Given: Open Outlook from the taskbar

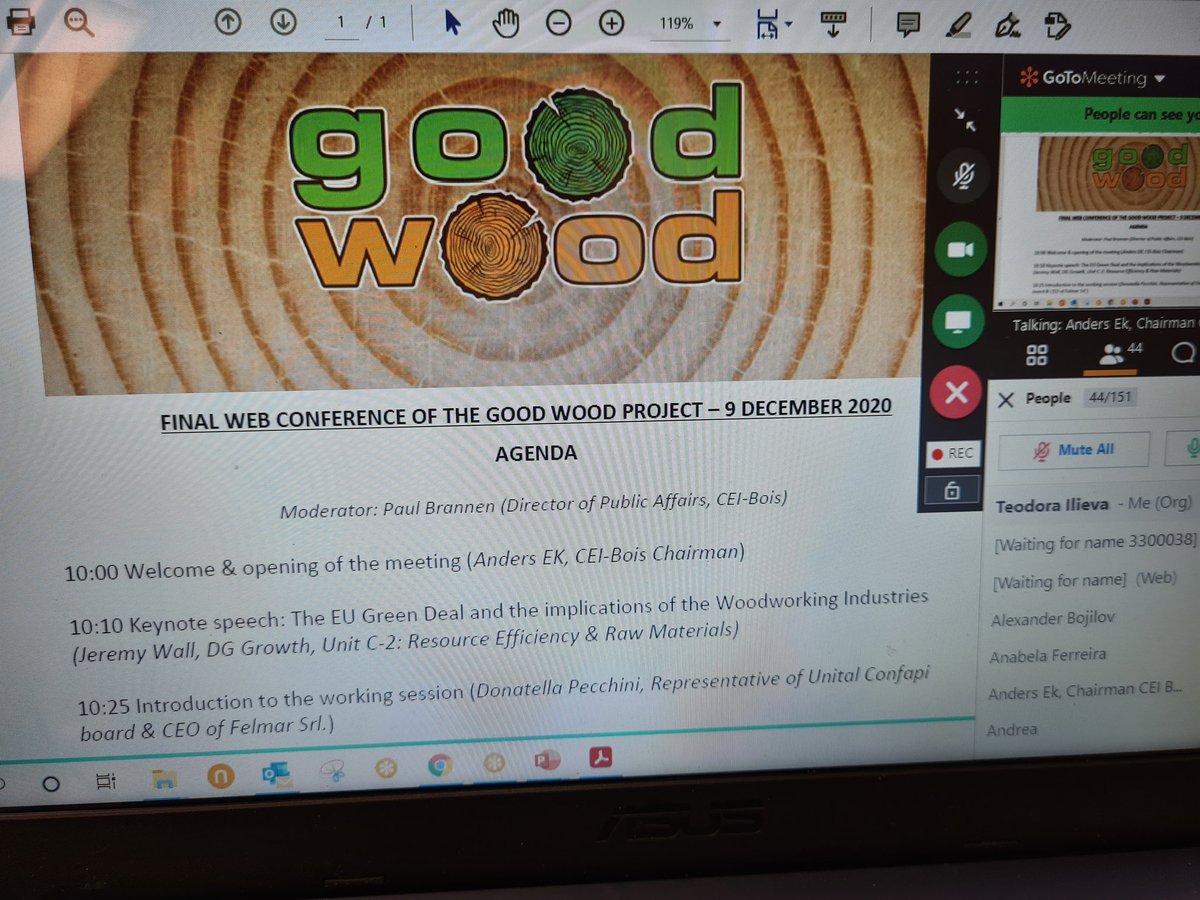Looking at the screenshot, I should [x=275, y=774].
